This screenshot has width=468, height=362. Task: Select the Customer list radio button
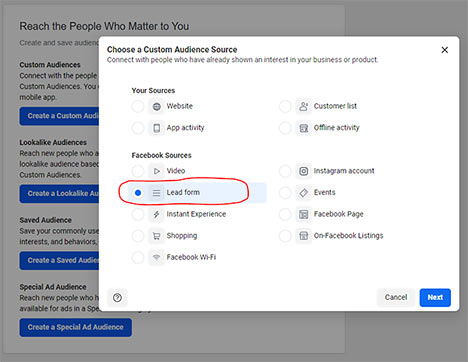coord(285,106)
